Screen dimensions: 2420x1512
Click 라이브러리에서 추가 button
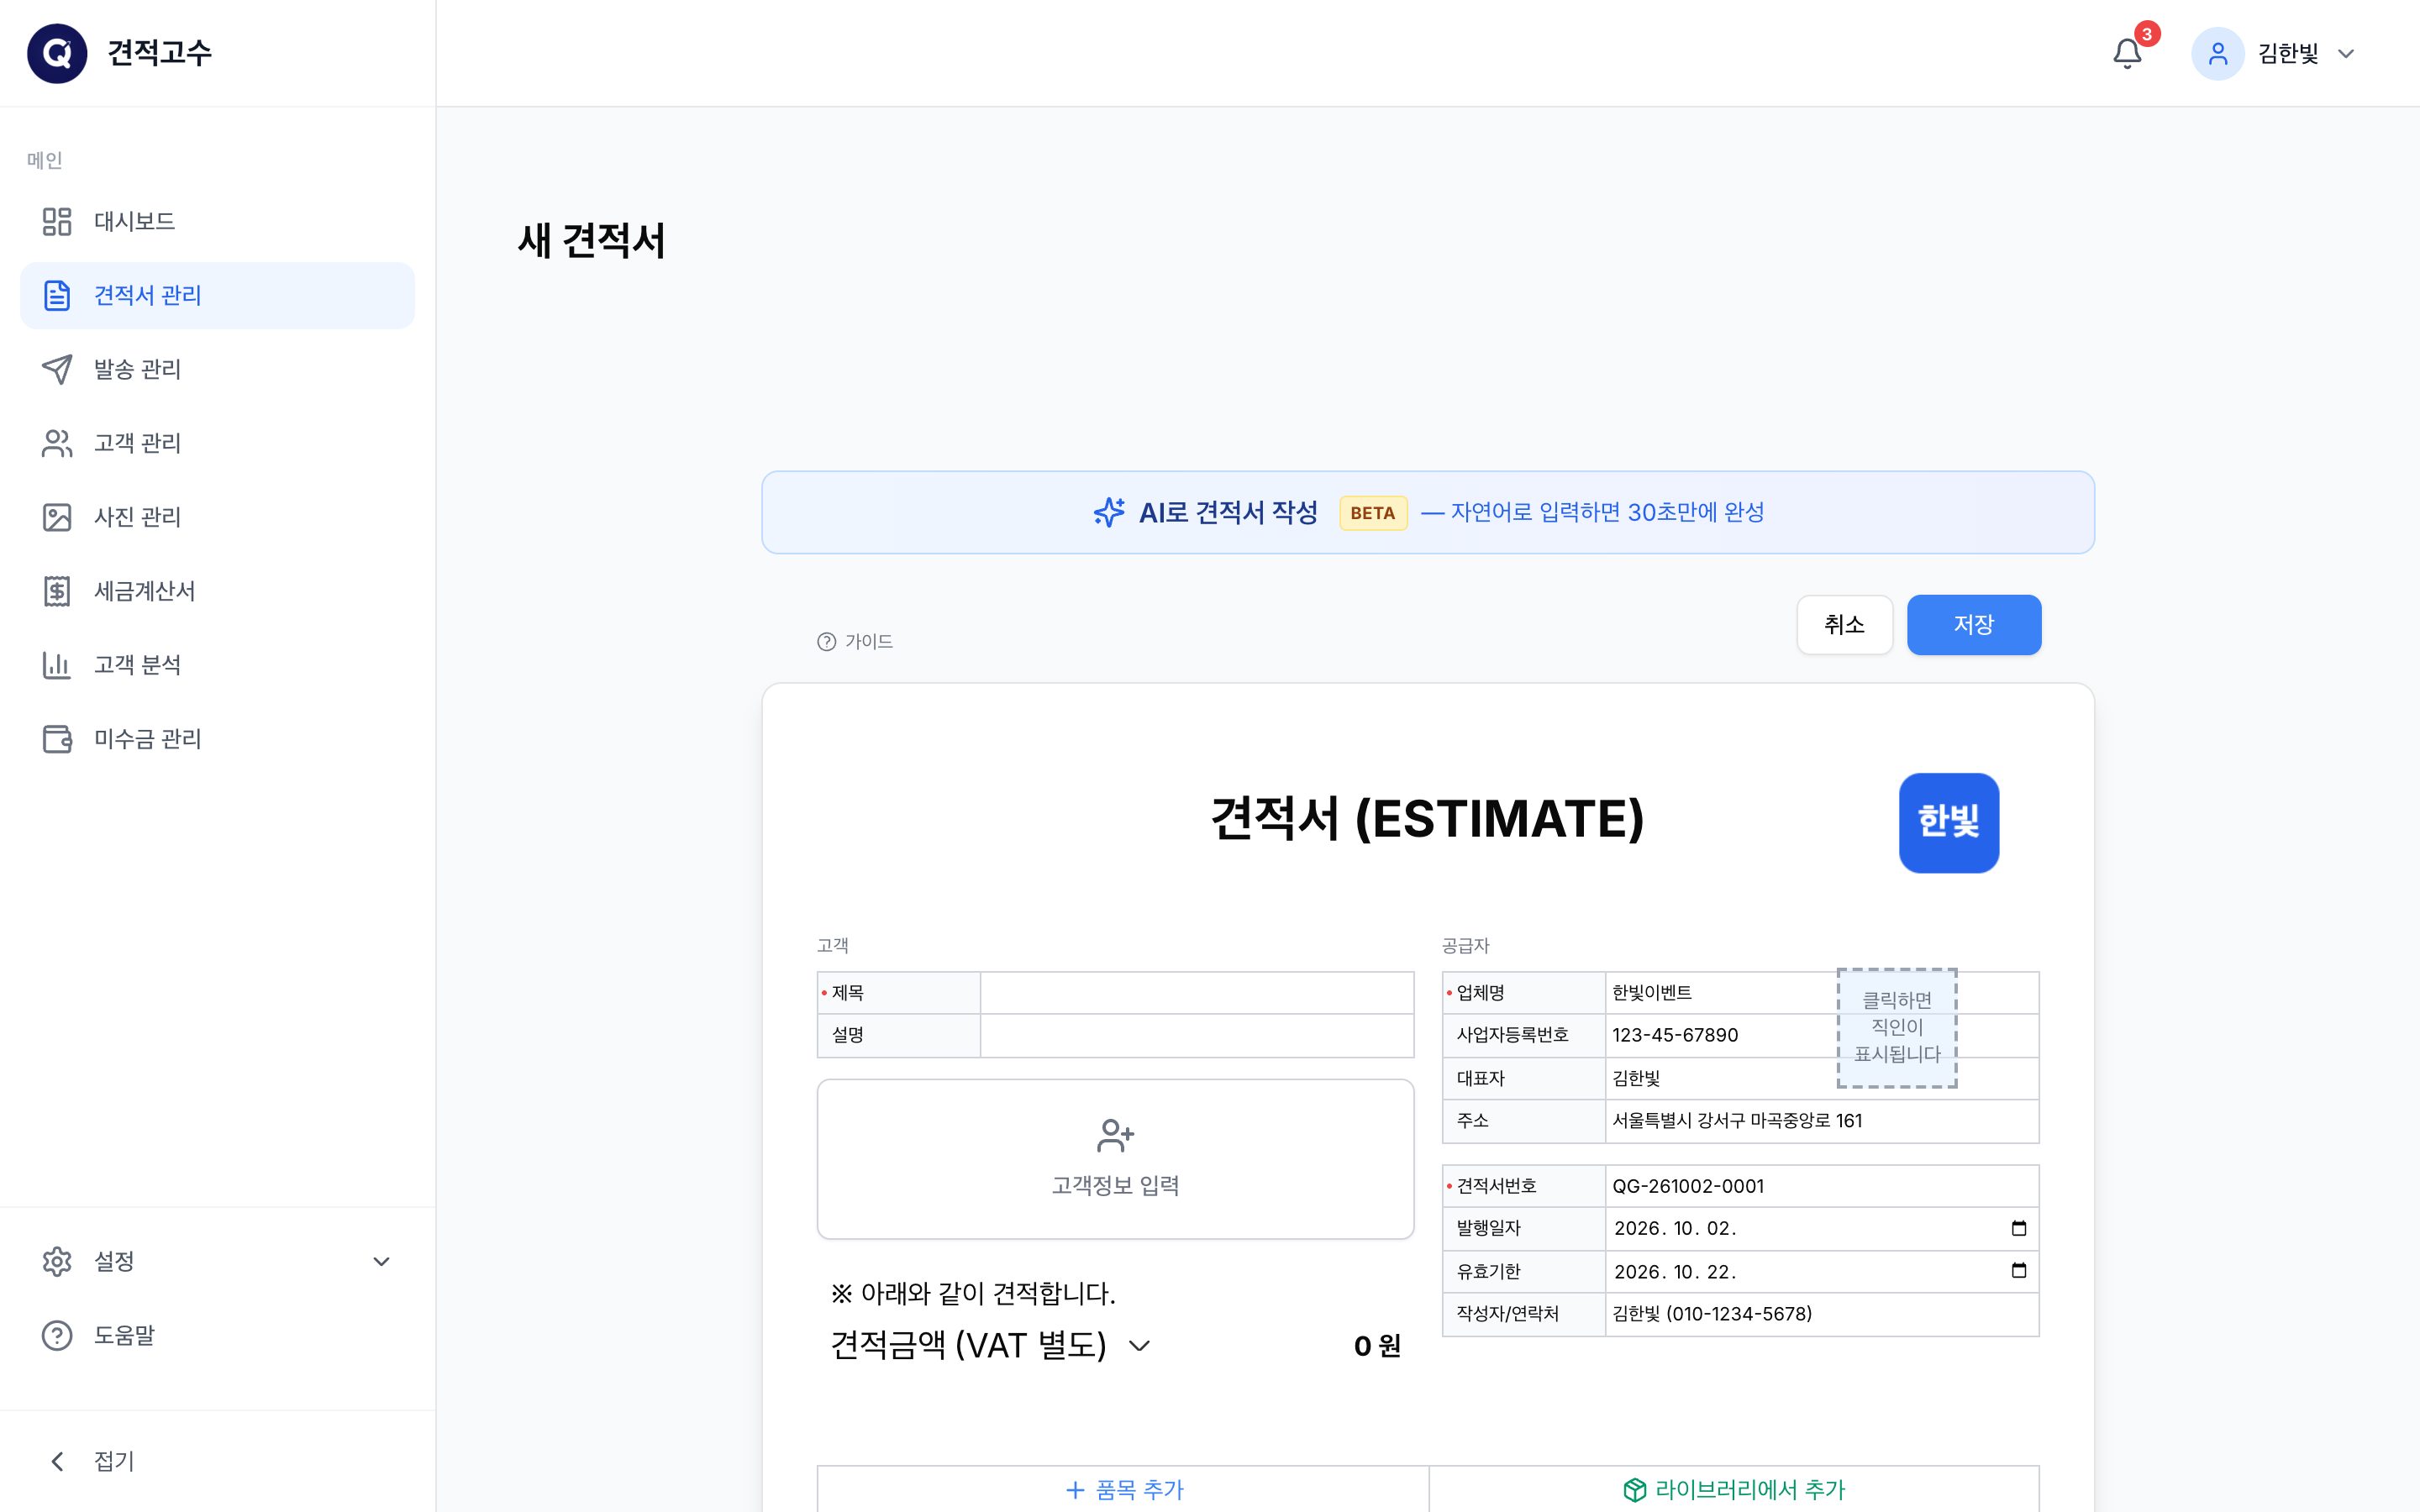pyautogui.click(x=1734, y=1489)
